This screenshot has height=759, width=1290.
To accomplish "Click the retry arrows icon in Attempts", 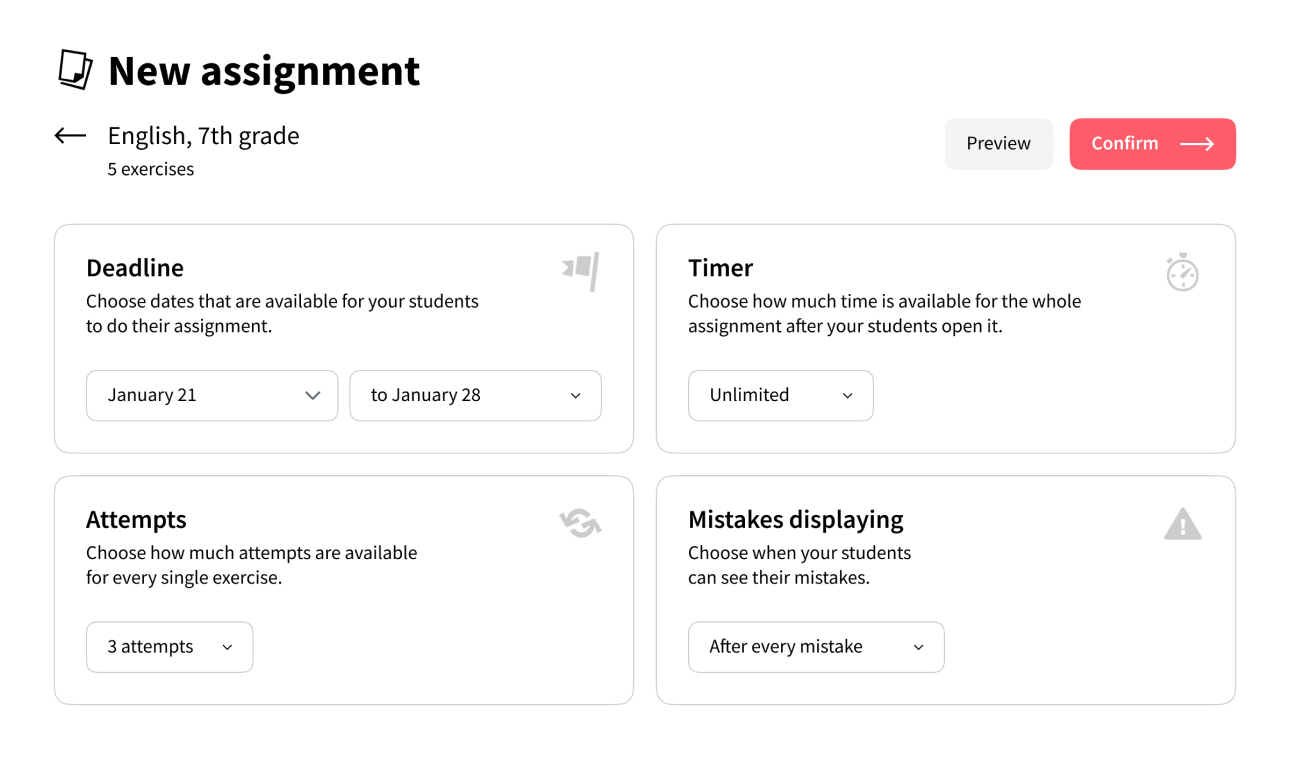I will point(580,523).
